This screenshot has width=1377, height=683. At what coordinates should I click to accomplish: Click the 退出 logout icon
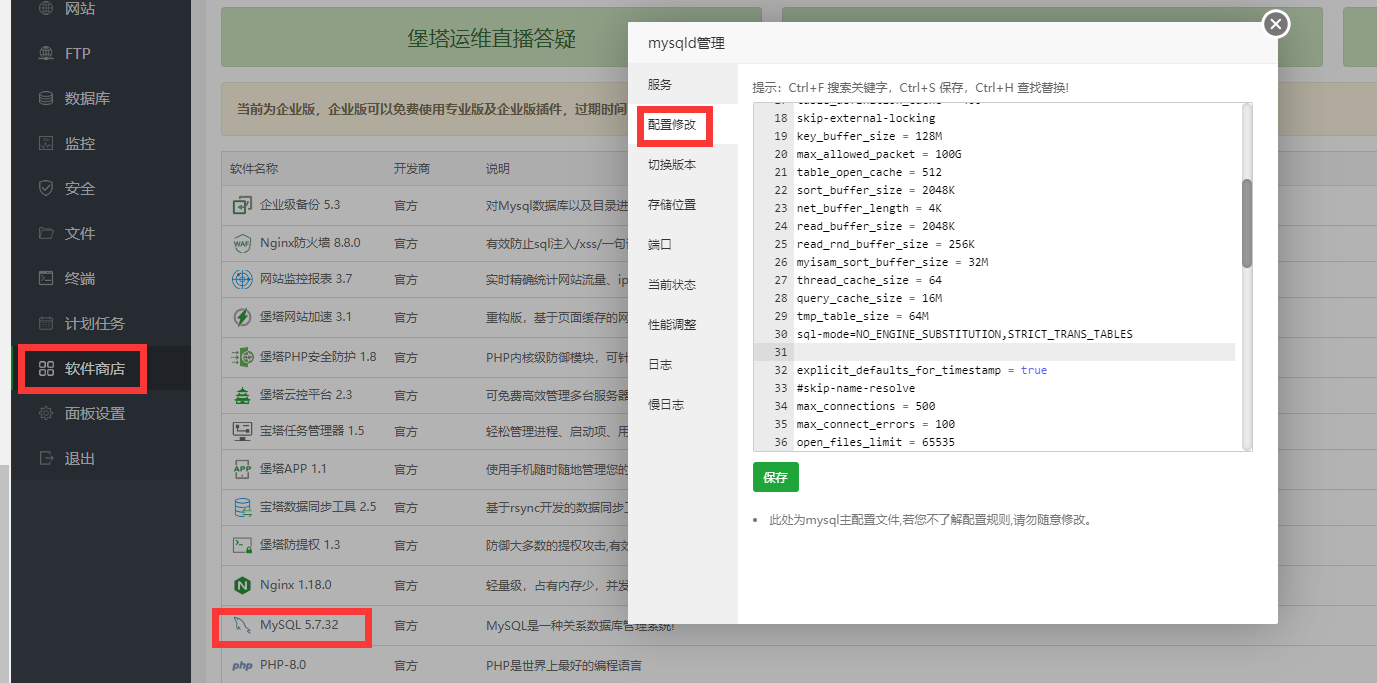coord(45,459)
